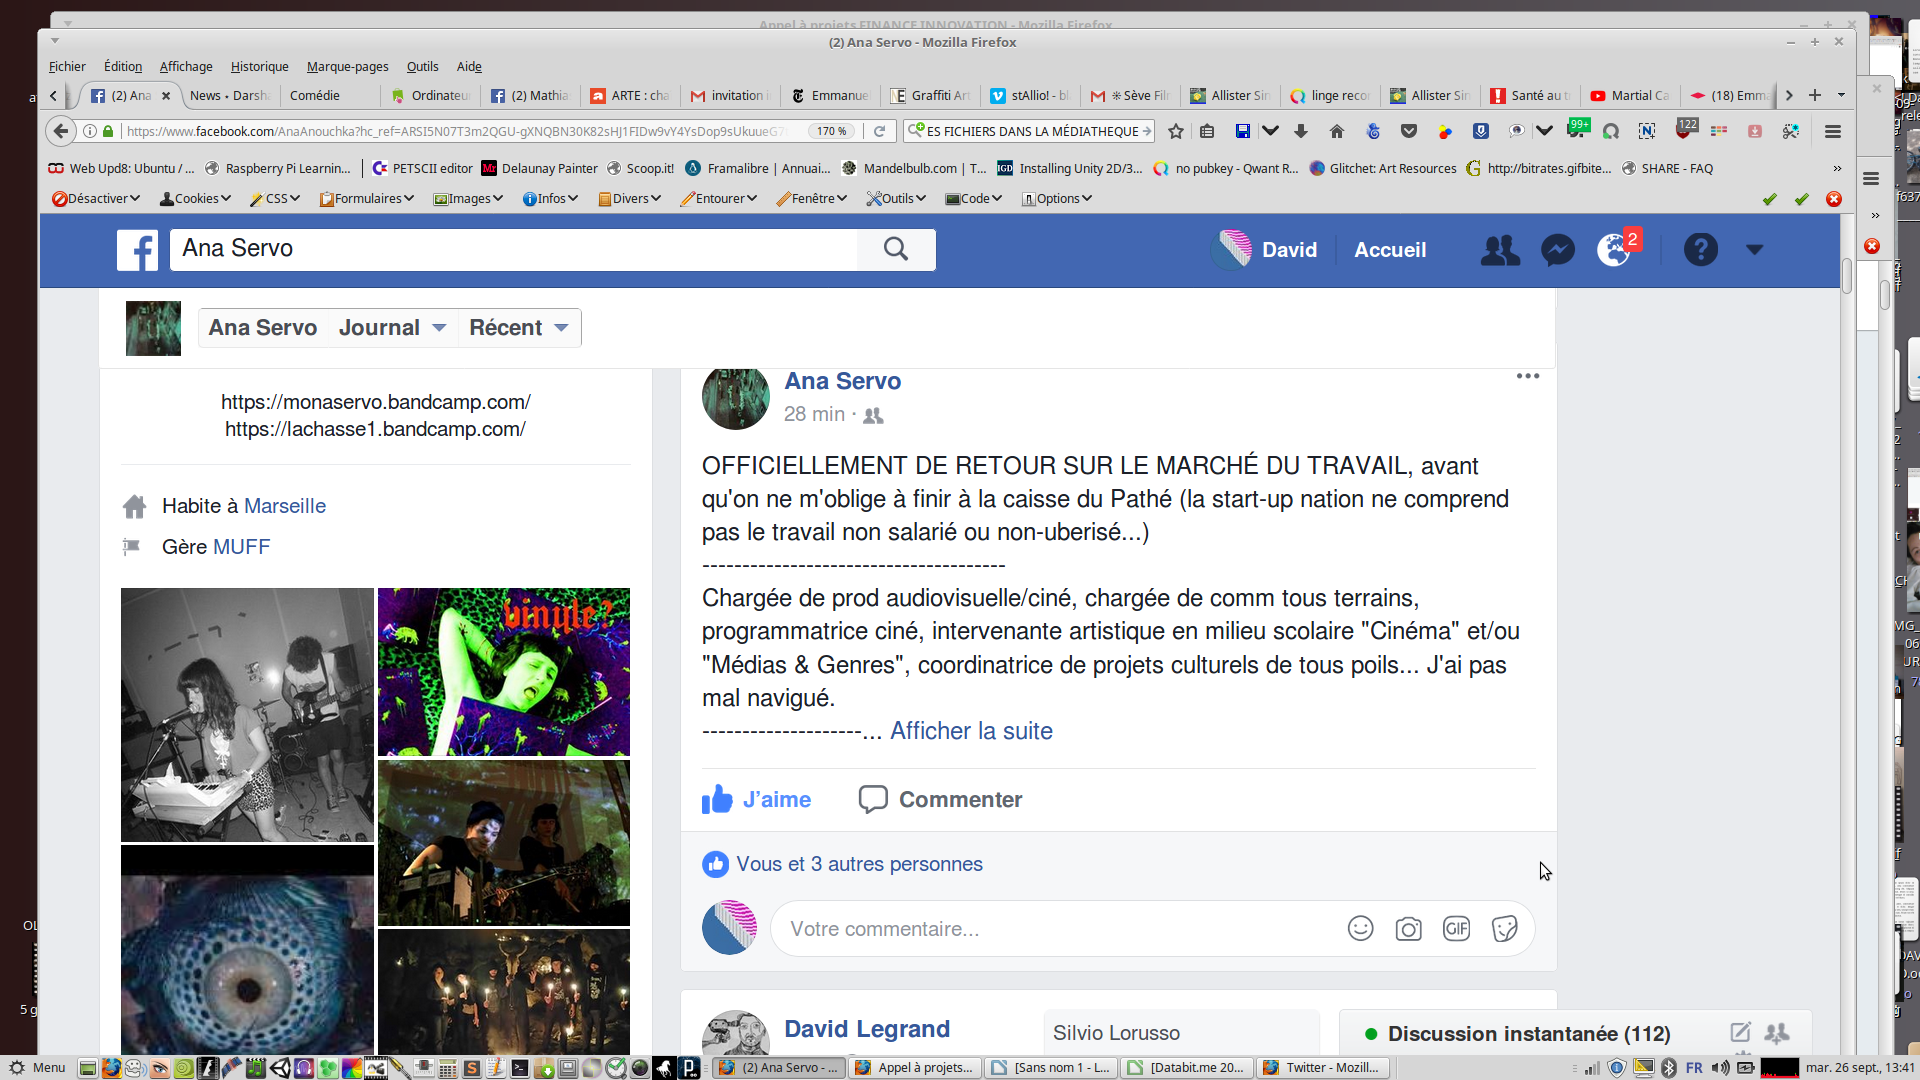
Task: Open the vinyle album artwork thumbnail
Action: click(x=504, y=671)
